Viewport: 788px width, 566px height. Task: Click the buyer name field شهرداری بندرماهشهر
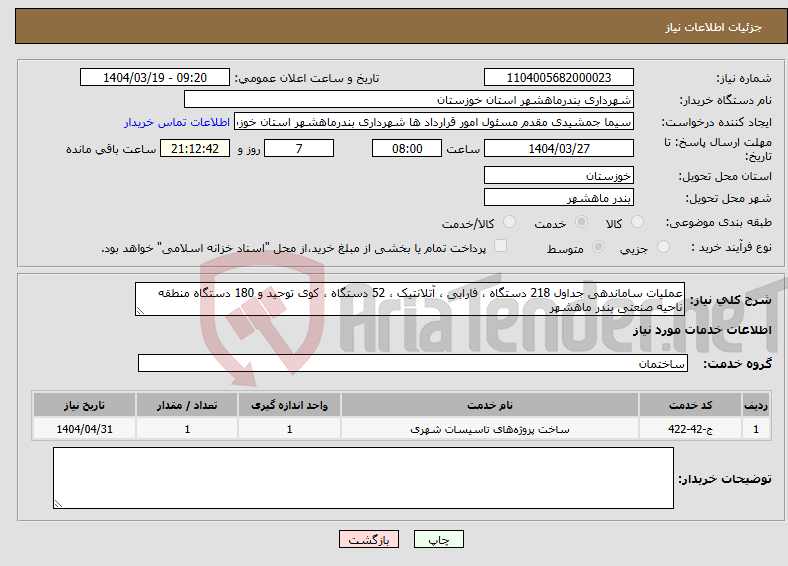tap(409, 100)
